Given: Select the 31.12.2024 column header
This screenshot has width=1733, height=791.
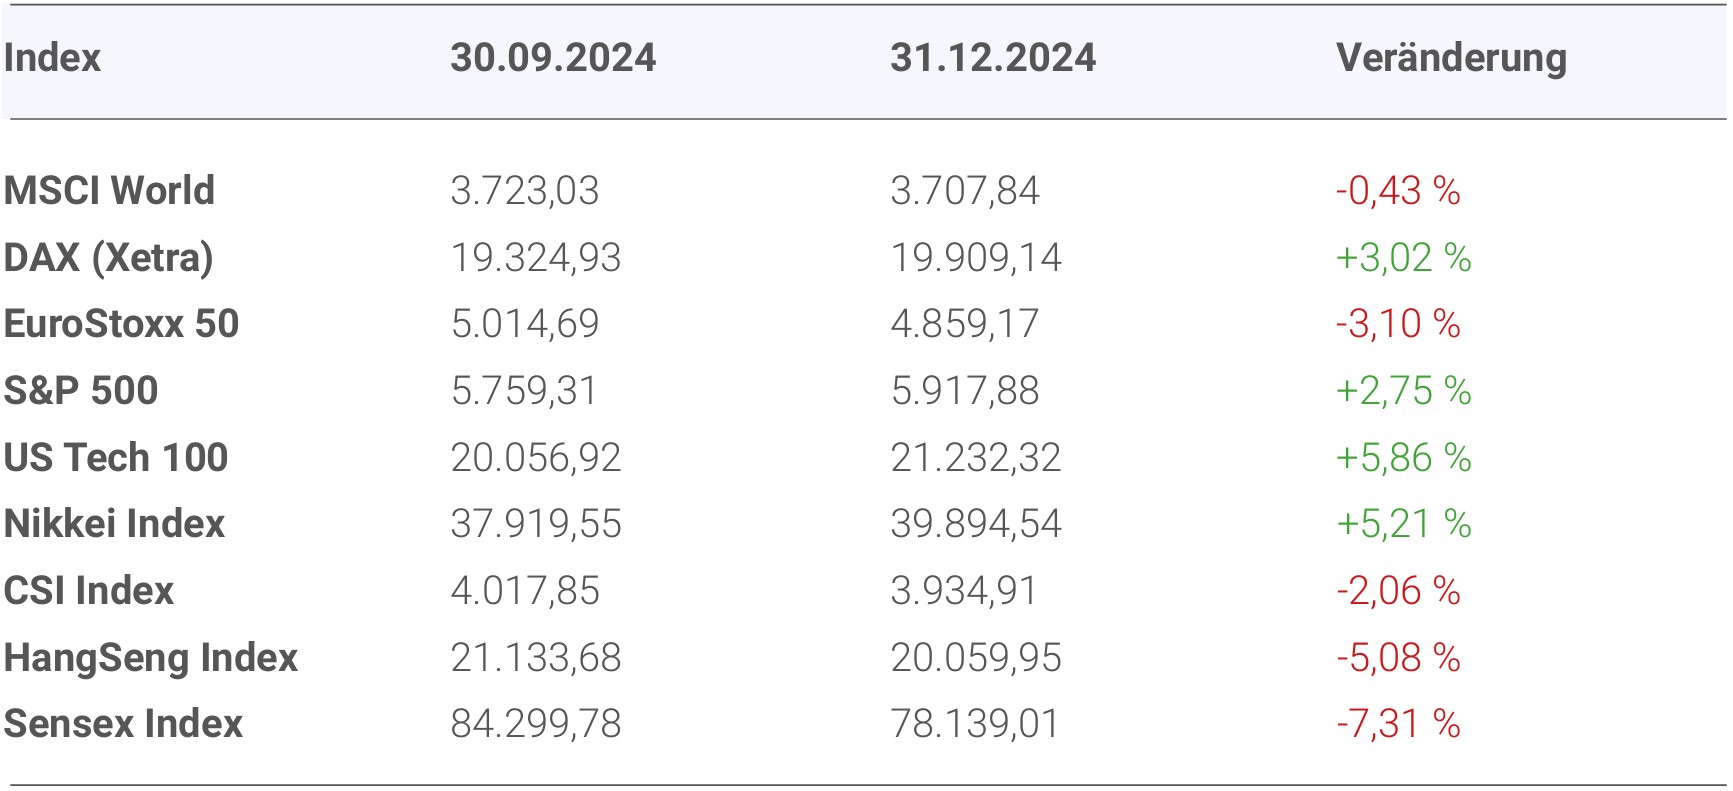Looking at the screenshot, I should click(x=993, y=58).
